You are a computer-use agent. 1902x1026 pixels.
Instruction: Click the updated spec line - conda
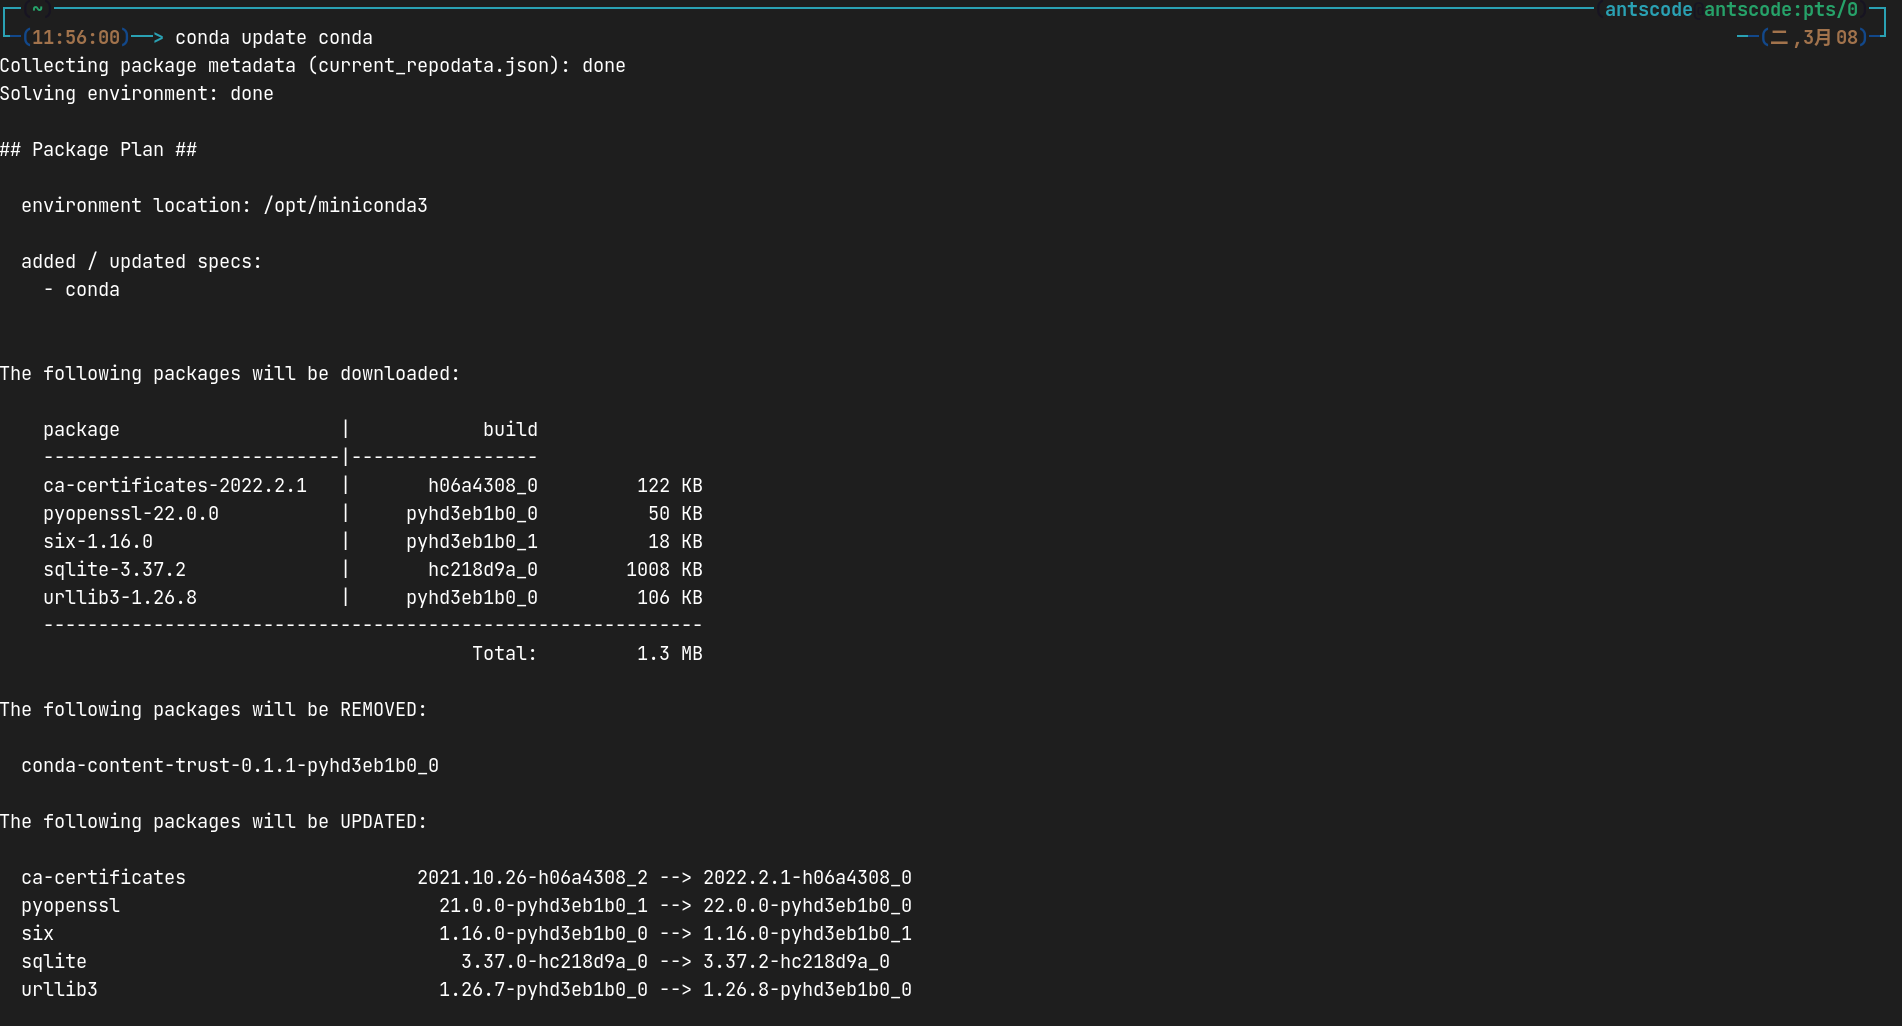83,289
